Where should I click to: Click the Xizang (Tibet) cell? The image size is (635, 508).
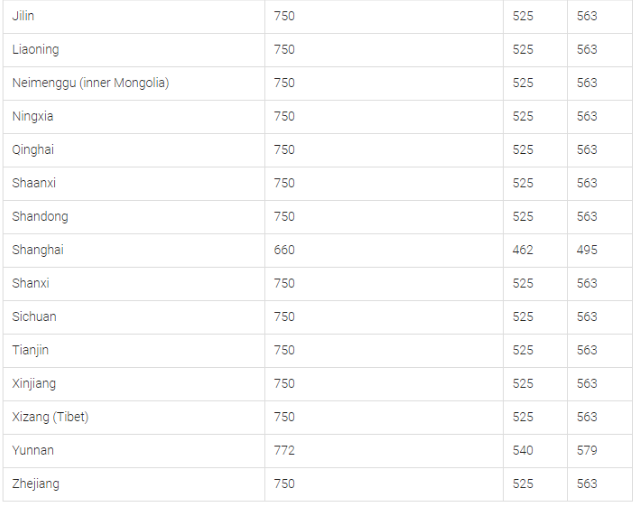click(50, 416)
